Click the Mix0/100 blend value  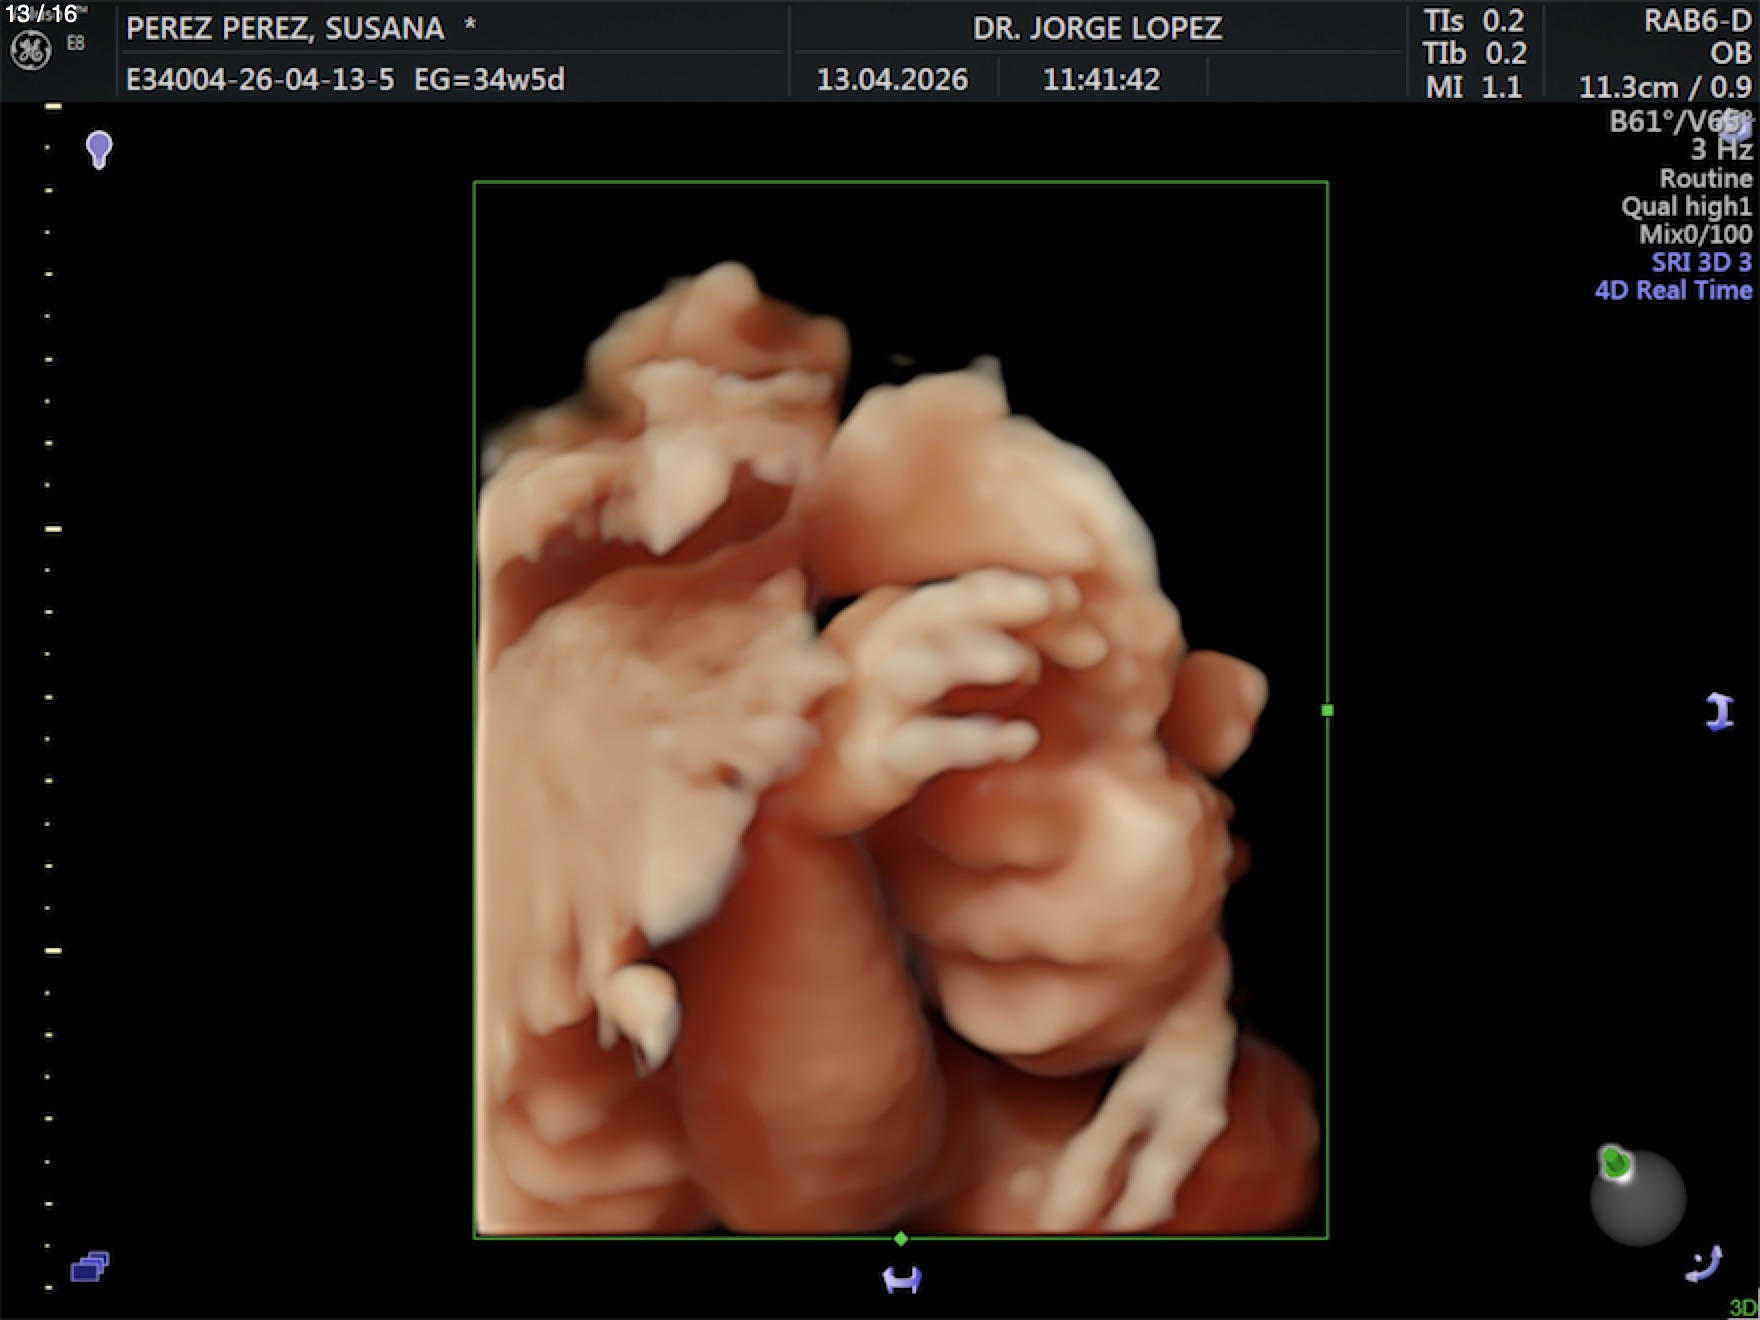click(1695, 235)
